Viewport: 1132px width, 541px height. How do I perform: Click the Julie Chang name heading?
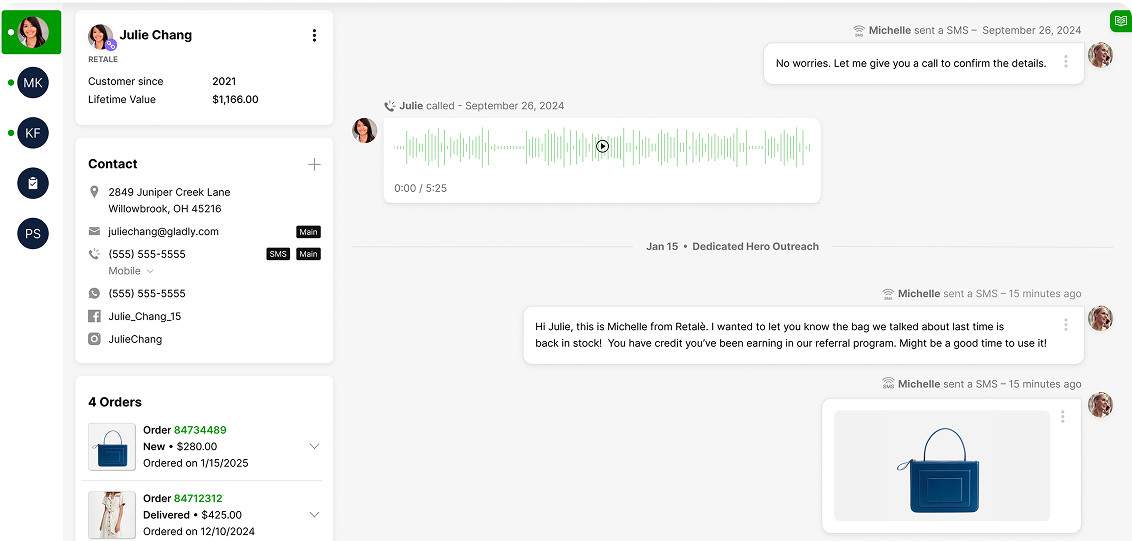point(156,35)
